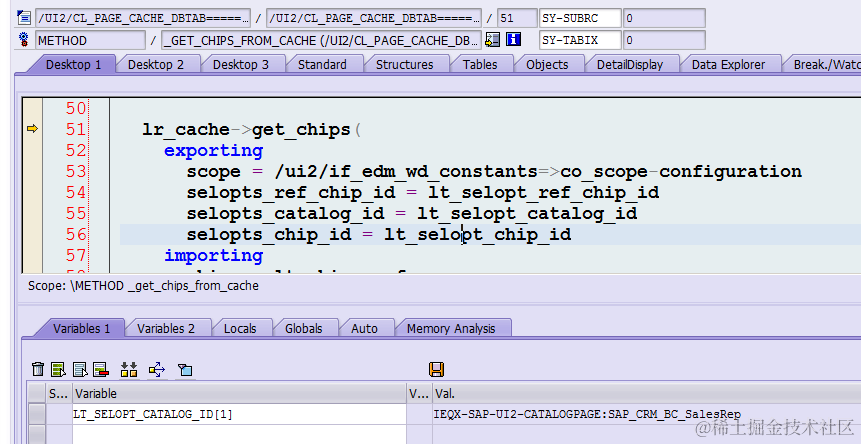This screenshot has width=861, height=444.
Task: Click lt_selopt_chip_id on line 56
Action: coord(478,234)
